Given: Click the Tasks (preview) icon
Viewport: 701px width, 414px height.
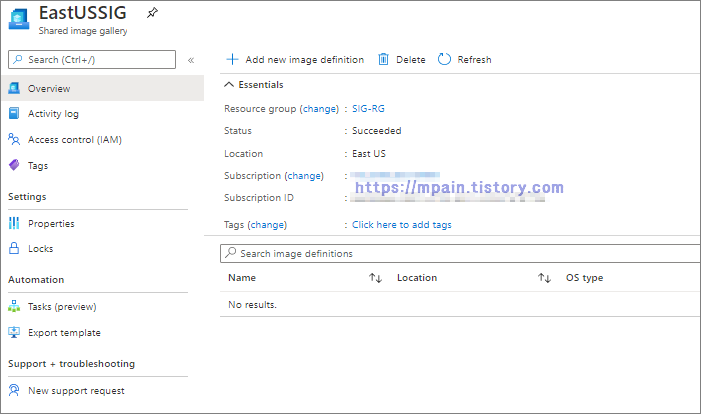Looking at the screenshot, I should 14,306.
